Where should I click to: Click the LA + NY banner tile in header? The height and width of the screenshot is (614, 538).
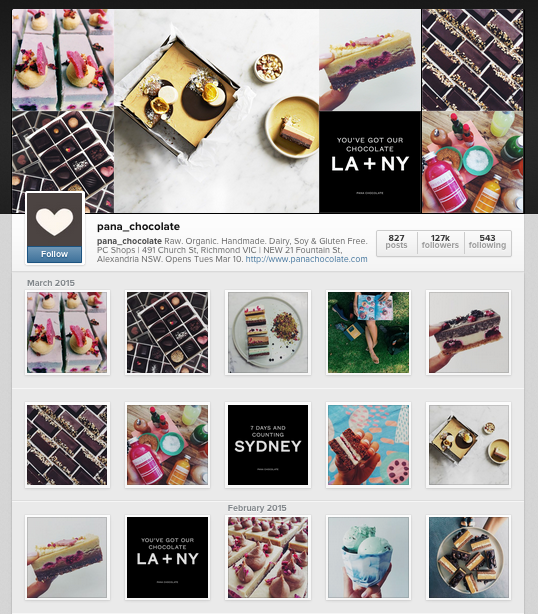[x=370, y=162]
